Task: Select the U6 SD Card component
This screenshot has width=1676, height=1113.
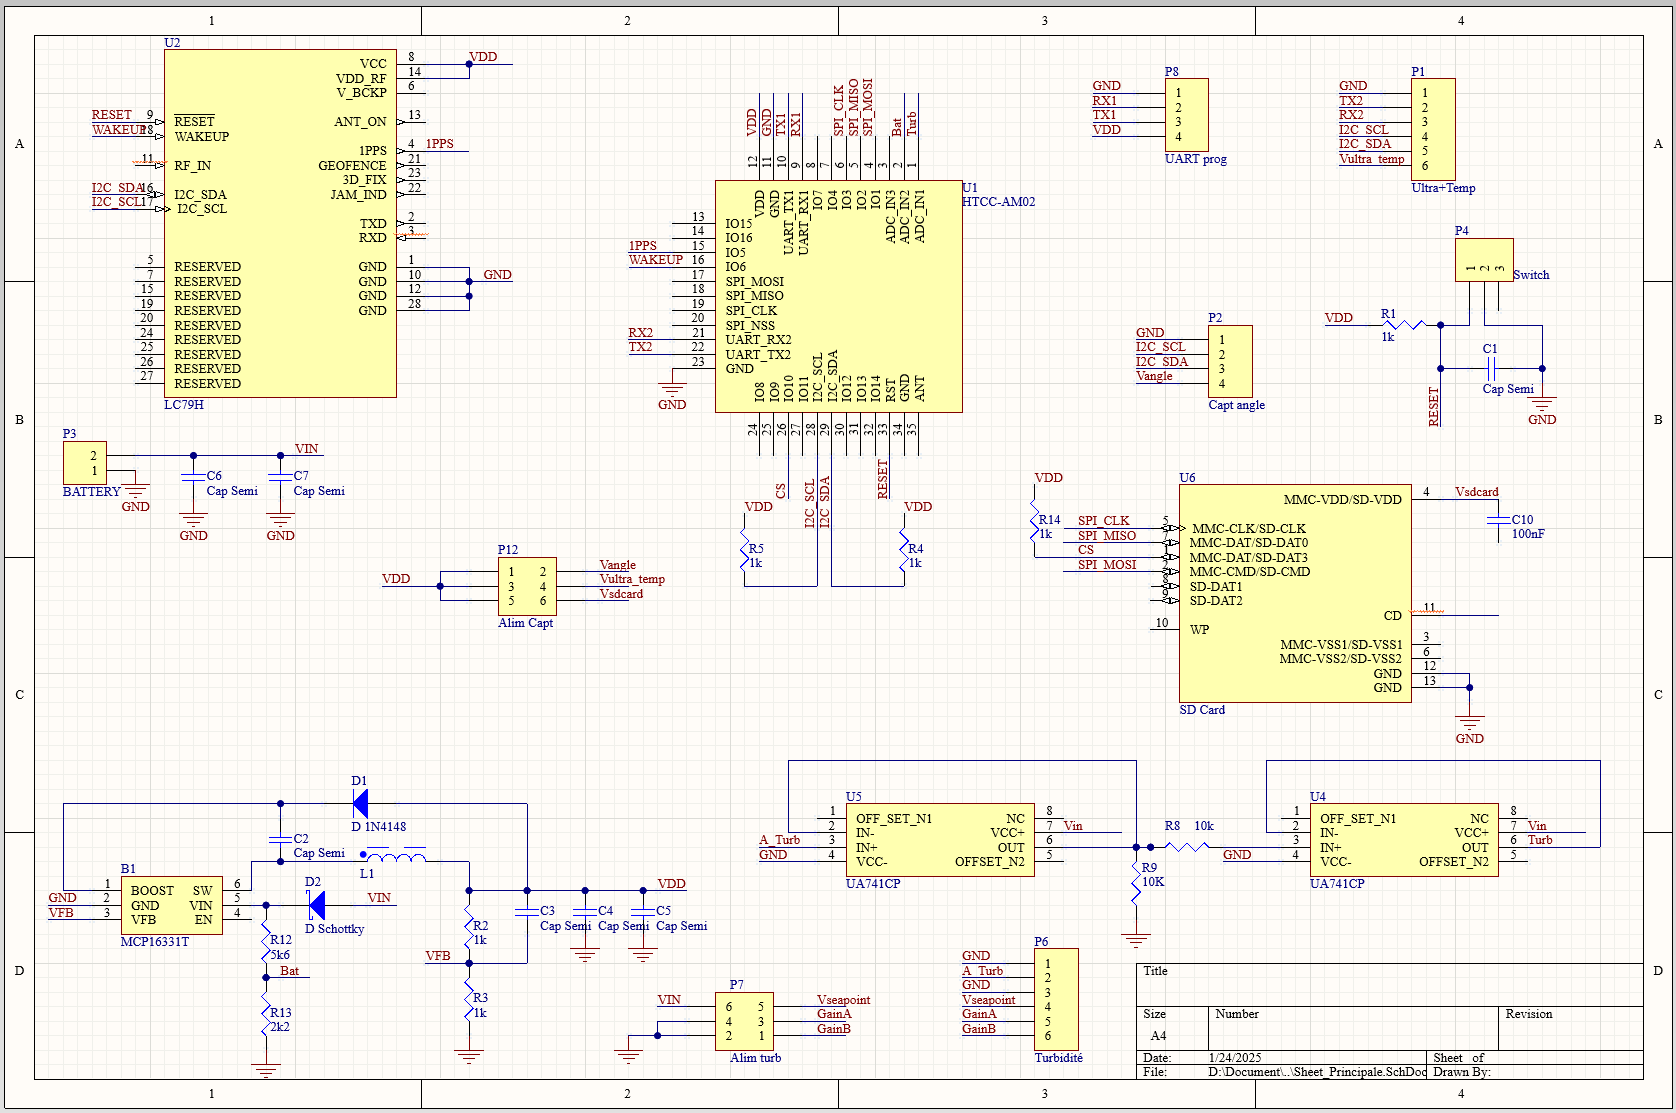Action: pos(1295,593)
